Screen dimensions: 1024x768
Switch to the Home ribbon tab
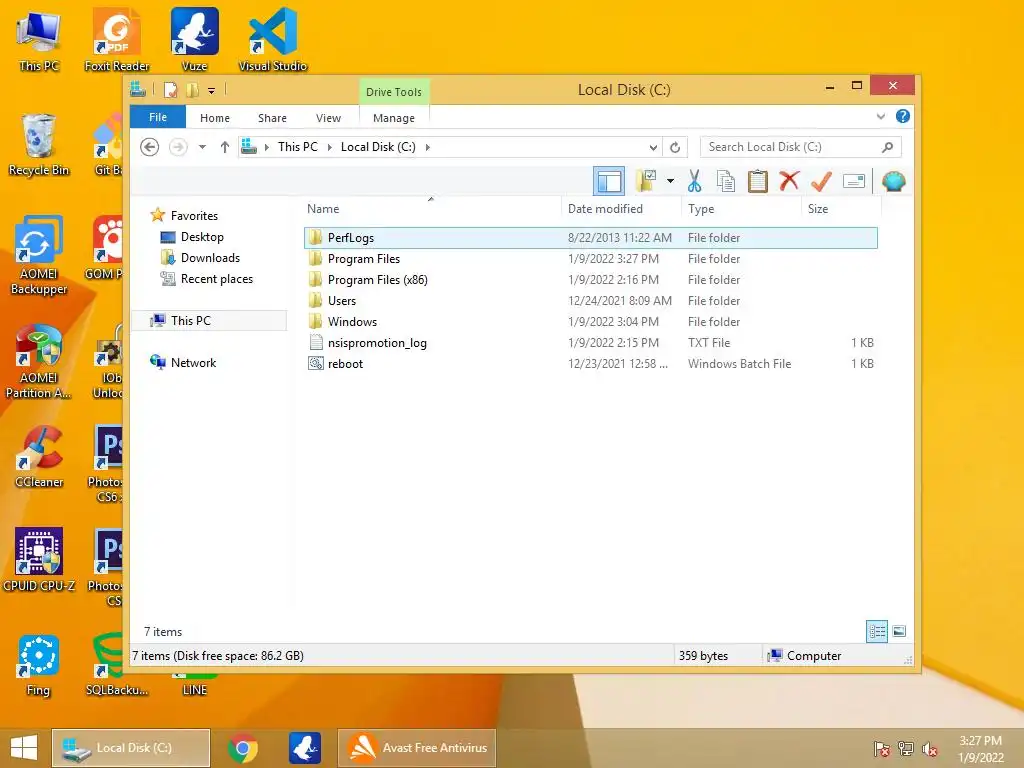point(215,118)
